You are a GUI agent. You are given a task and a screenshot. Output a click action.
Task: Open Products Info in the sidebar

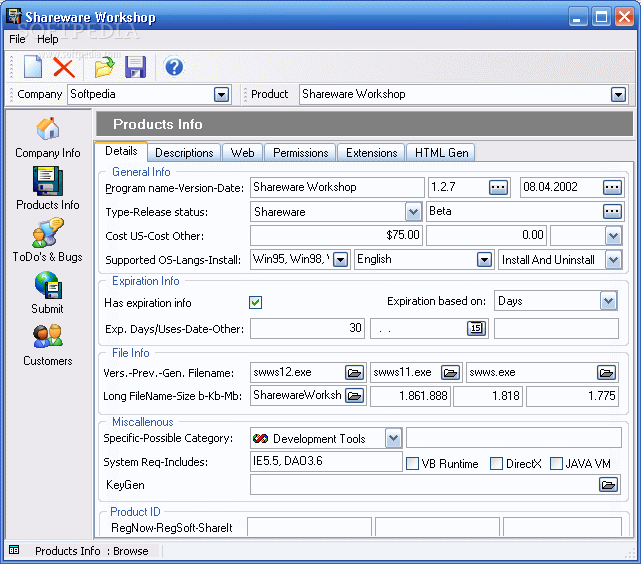48,188
